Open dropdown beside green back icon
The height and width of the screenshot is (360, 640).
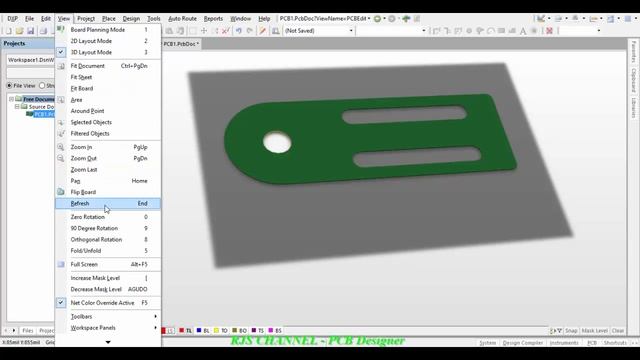pos(384,19)
